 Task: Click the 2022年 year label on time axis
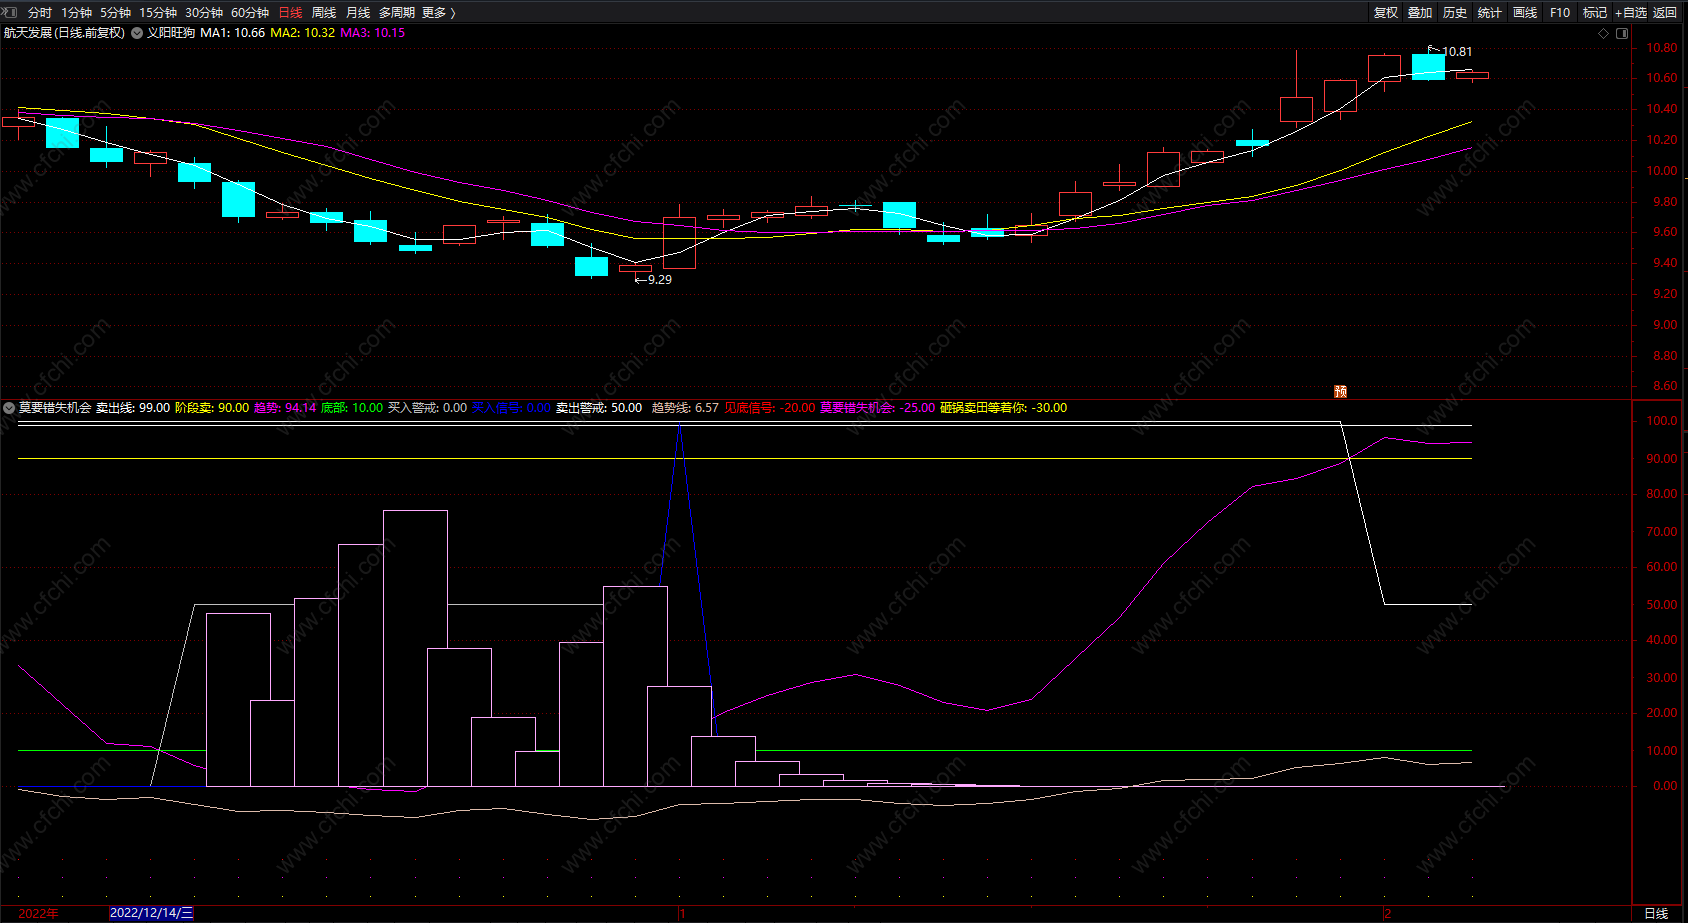point(39,914)
